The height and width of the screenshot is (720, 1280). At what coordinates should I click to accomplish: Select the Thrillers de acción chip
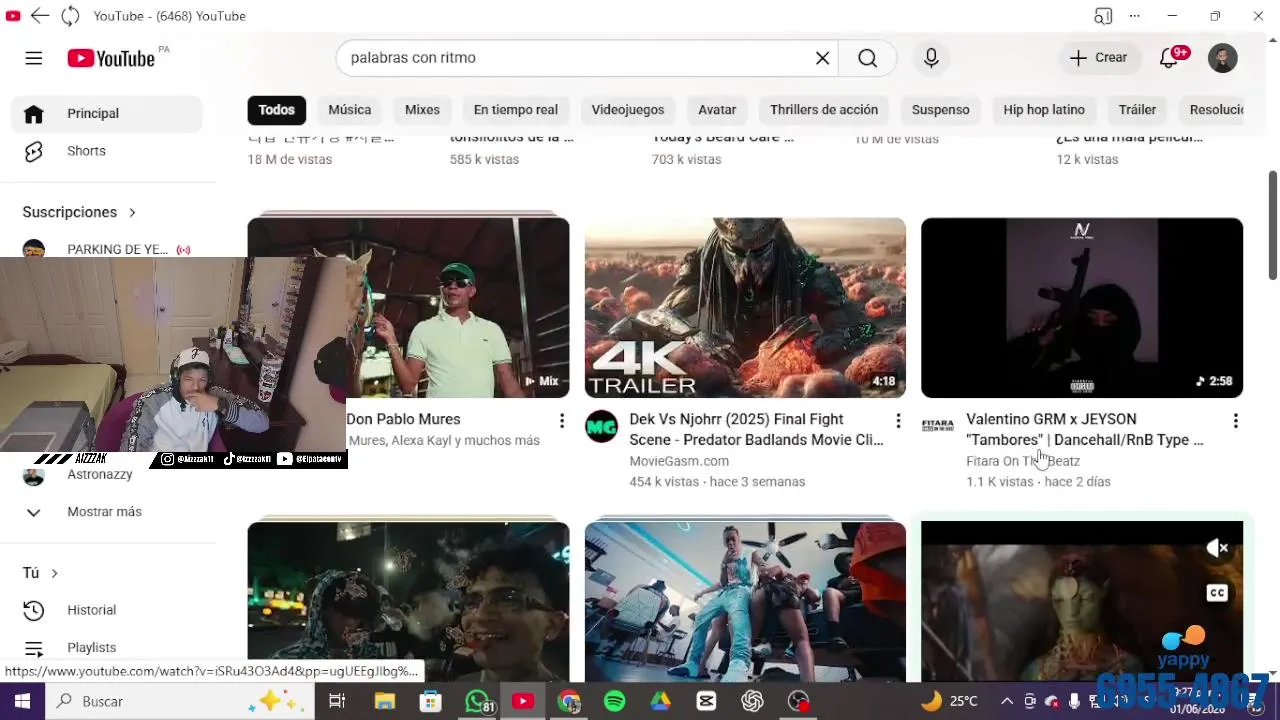(x=824, y=110)
